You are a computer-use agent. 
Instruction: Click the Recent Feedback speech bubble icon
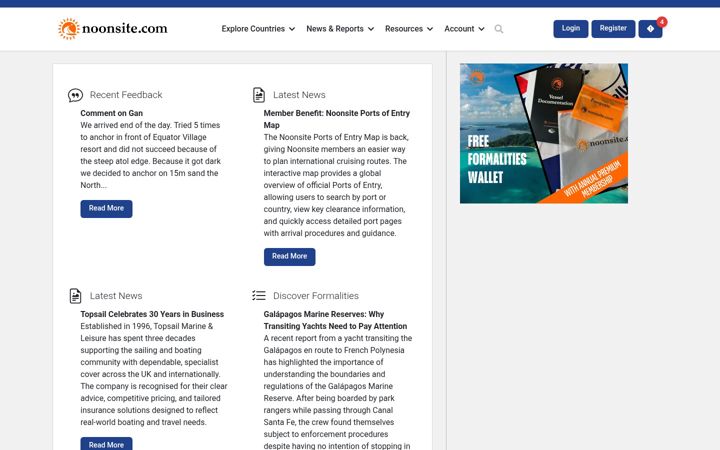(x=75, y=95)
